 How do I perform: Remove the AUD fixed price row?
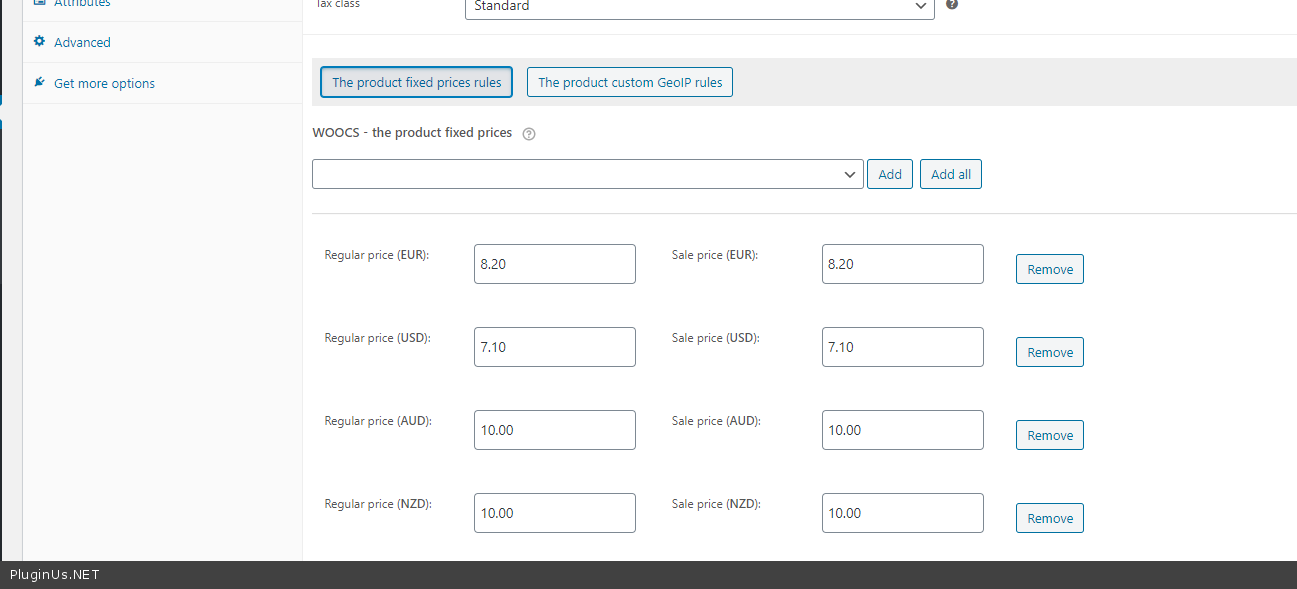pyautogui.click(x=1049, y=435)
